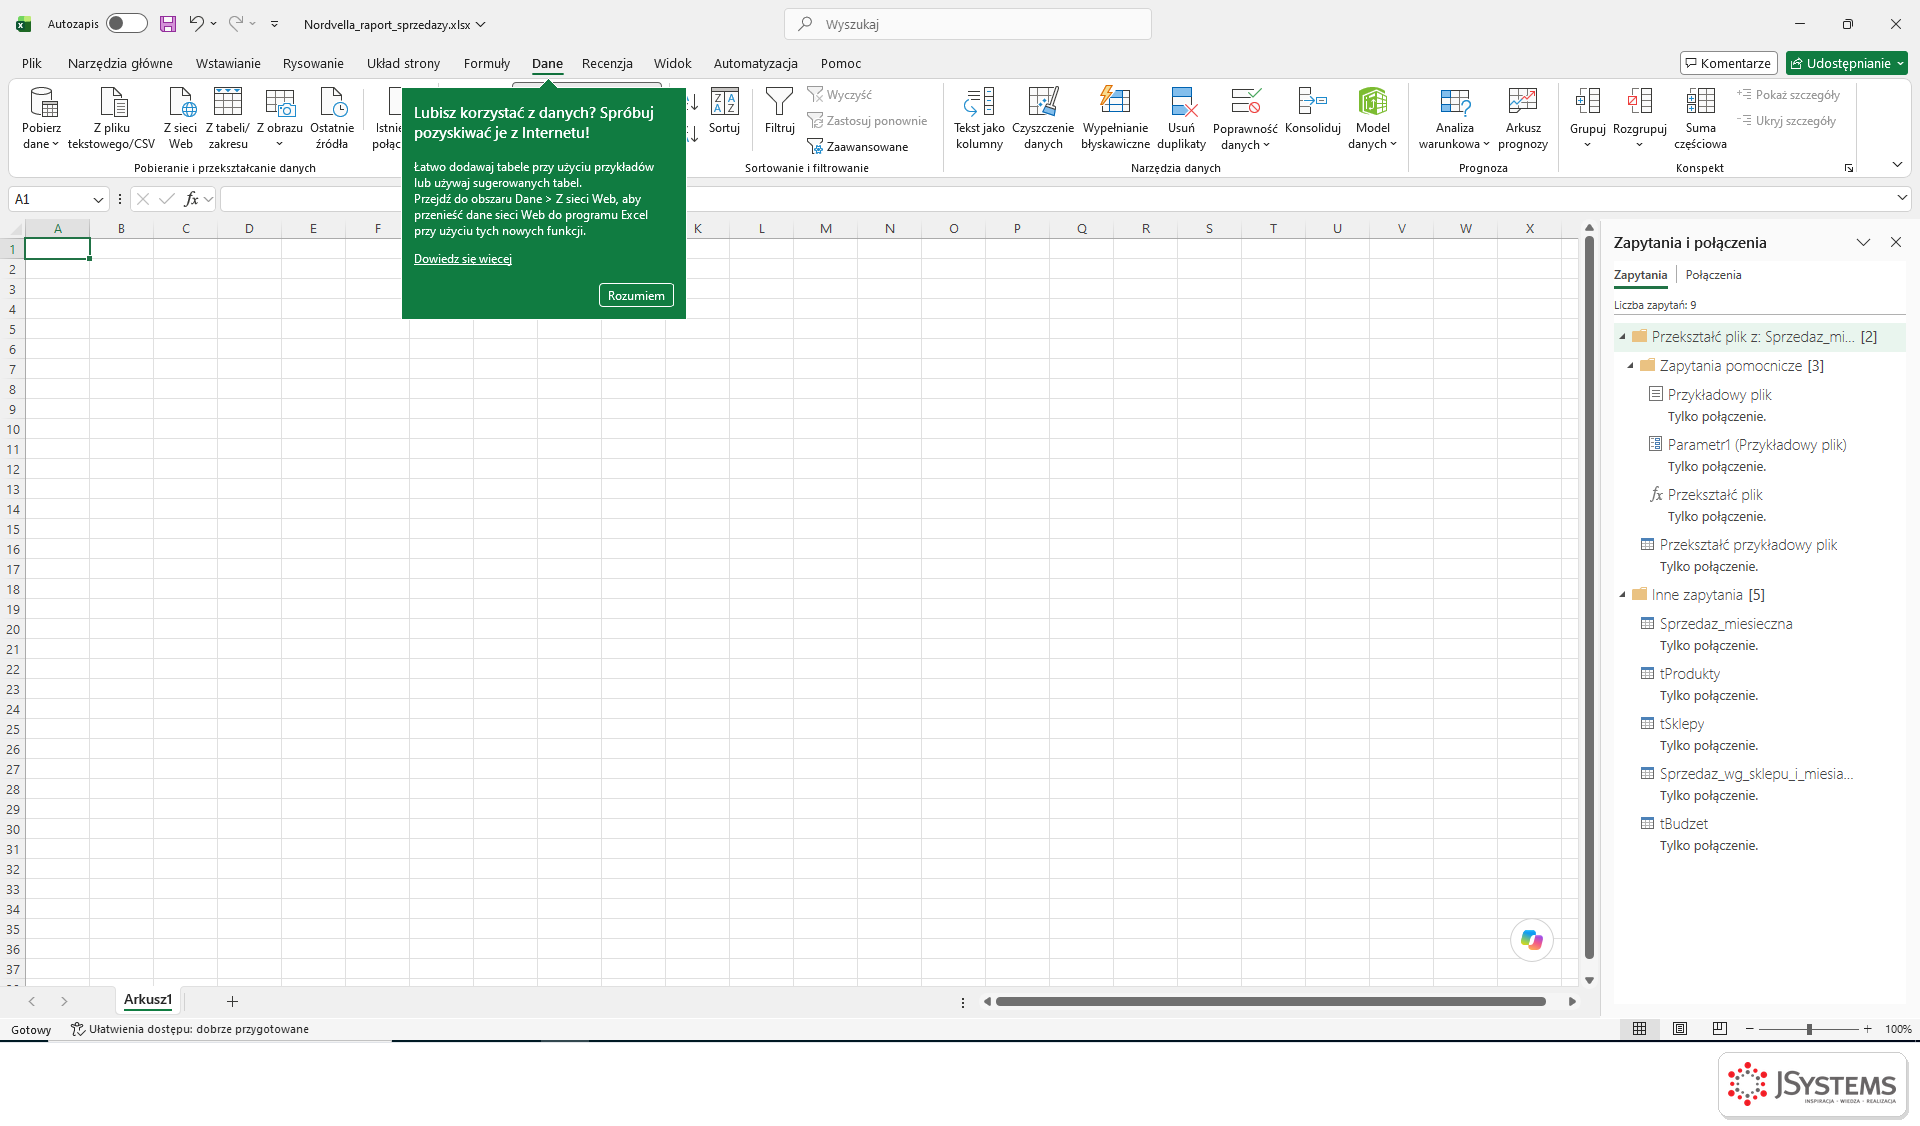Open the Name Box dropdown
Image resolution: width=1920 pixels, height=1126 pixels.
coord(98,200)
